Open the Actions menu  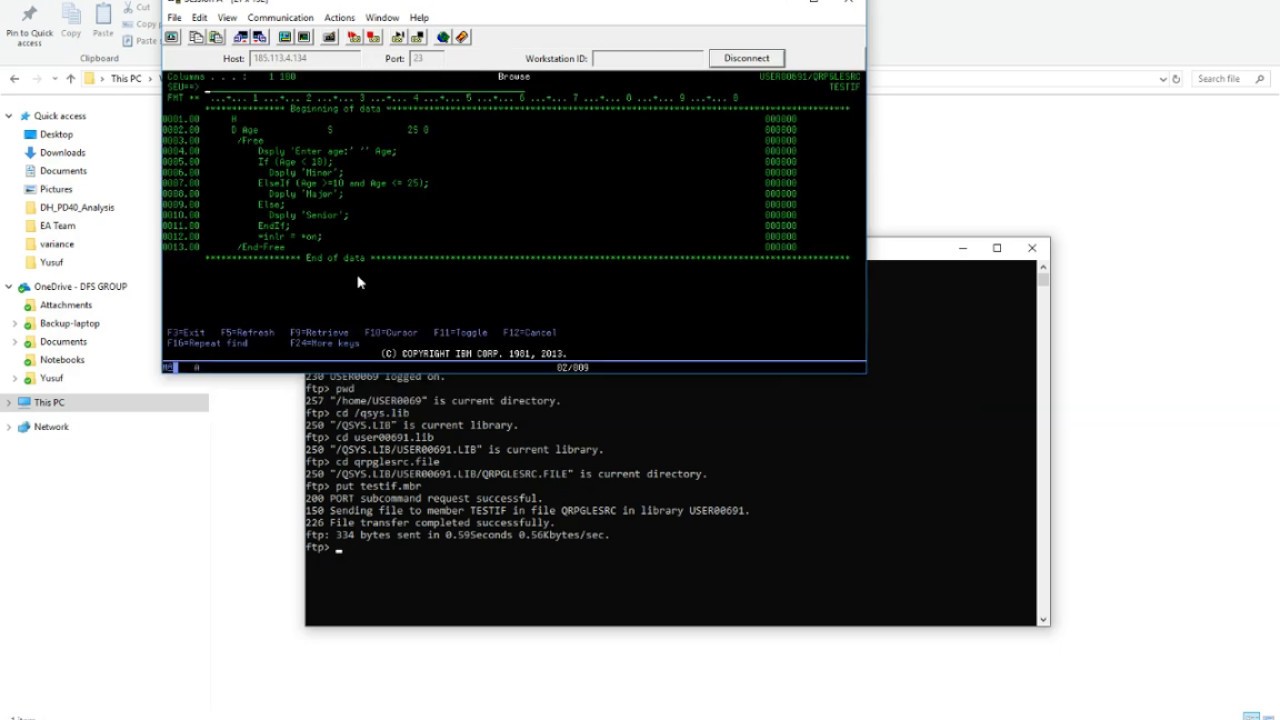pyautogui.click(x=339, y=17)
